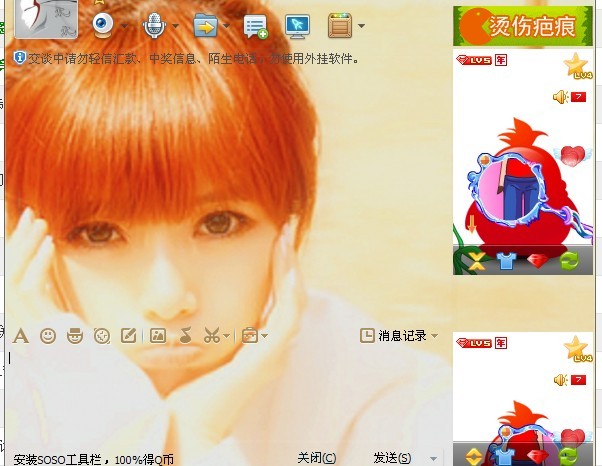The image size is (602, 466).
Task: Expand the 消息记录 dropdown arrow
Action: pyautogui.click(x=434, y=336)
